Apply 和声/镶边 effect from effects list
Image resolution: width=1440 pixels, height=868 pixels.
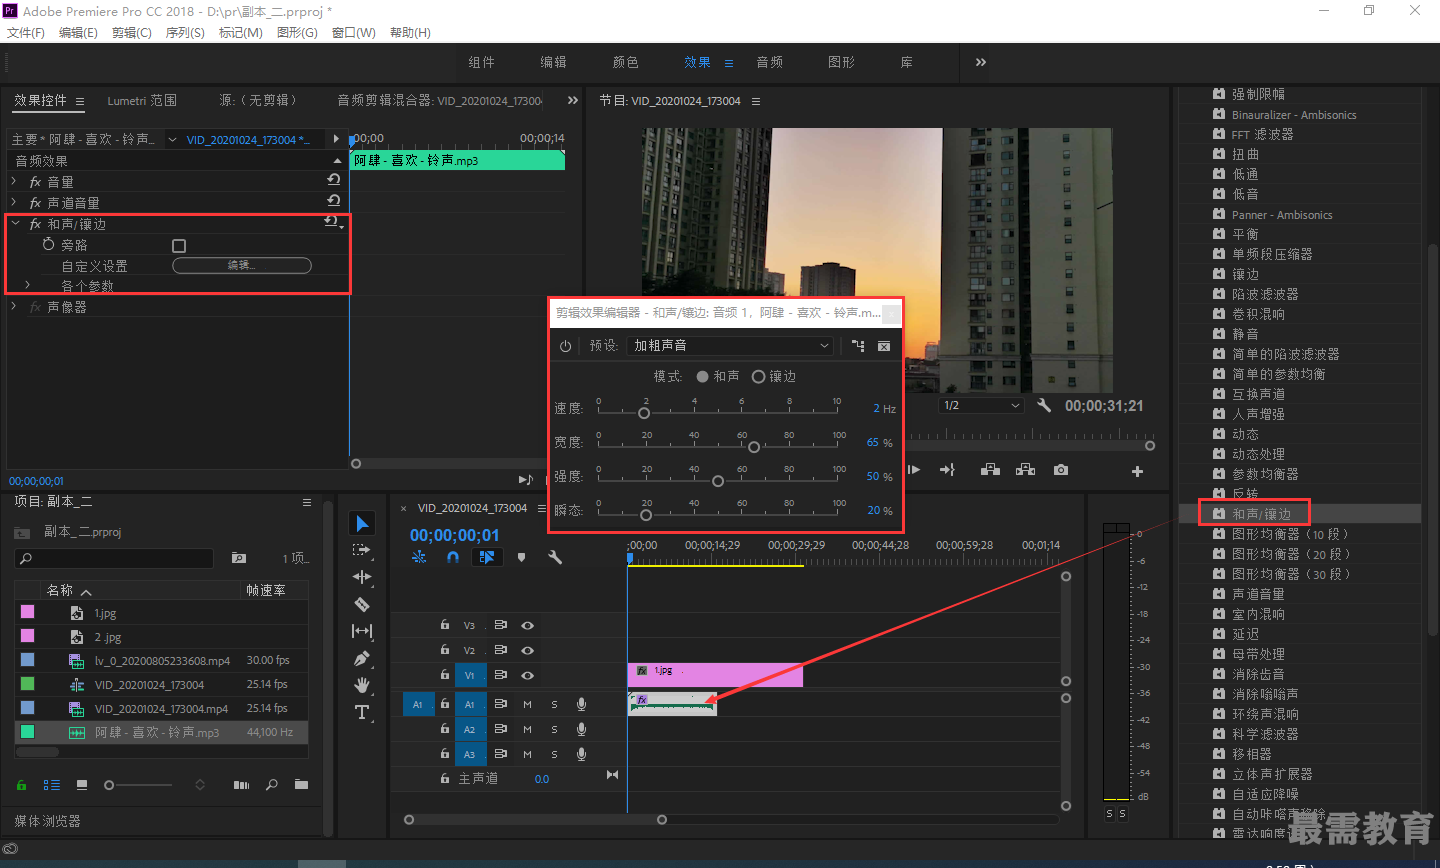(x=1261, y=514)
